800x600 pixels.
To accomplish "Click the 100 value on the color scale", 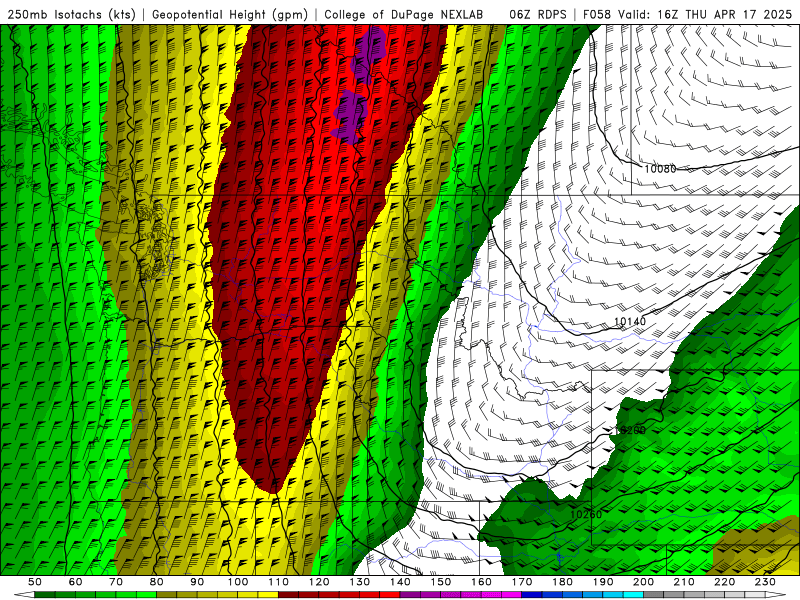I will pos(238,582).
